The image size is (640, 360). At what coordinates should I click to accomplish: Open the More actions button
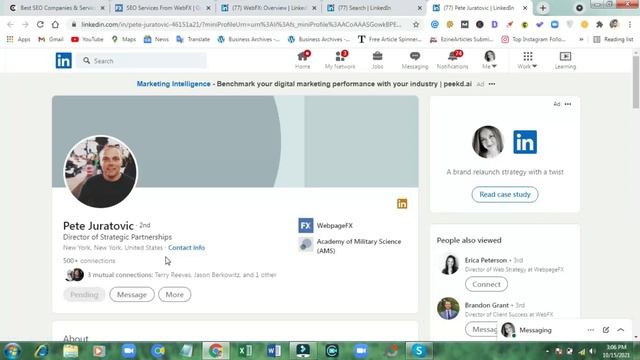[174, 294]
